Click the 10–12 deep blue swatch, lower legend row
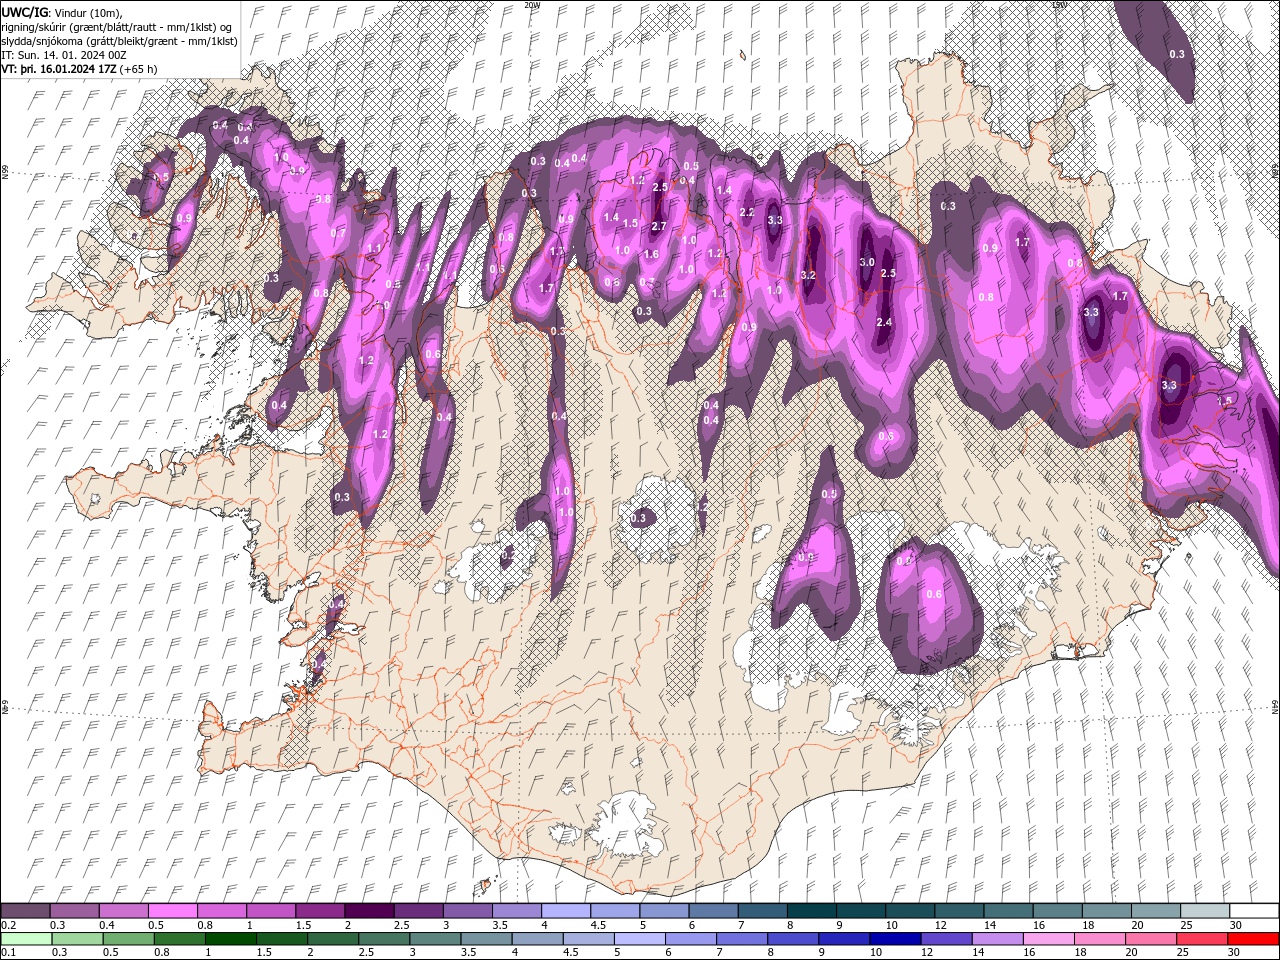 click(x=893, y=938)
